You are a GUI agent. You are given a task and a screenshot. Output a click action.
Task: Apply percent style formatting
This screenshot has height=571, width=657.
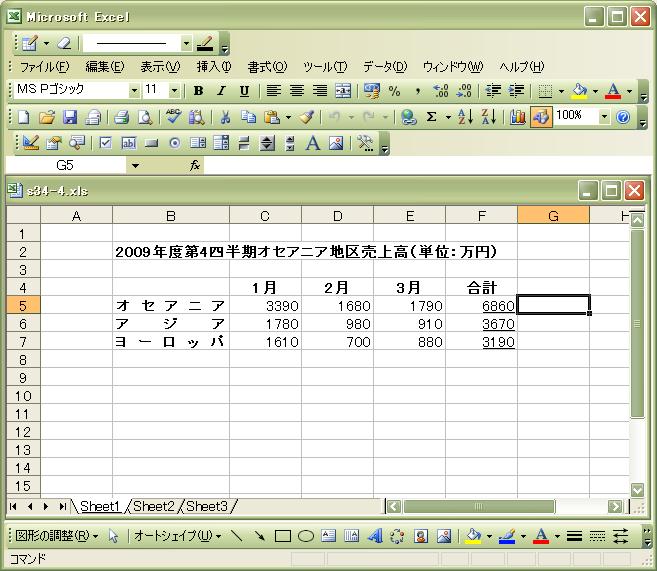point(394,90)
